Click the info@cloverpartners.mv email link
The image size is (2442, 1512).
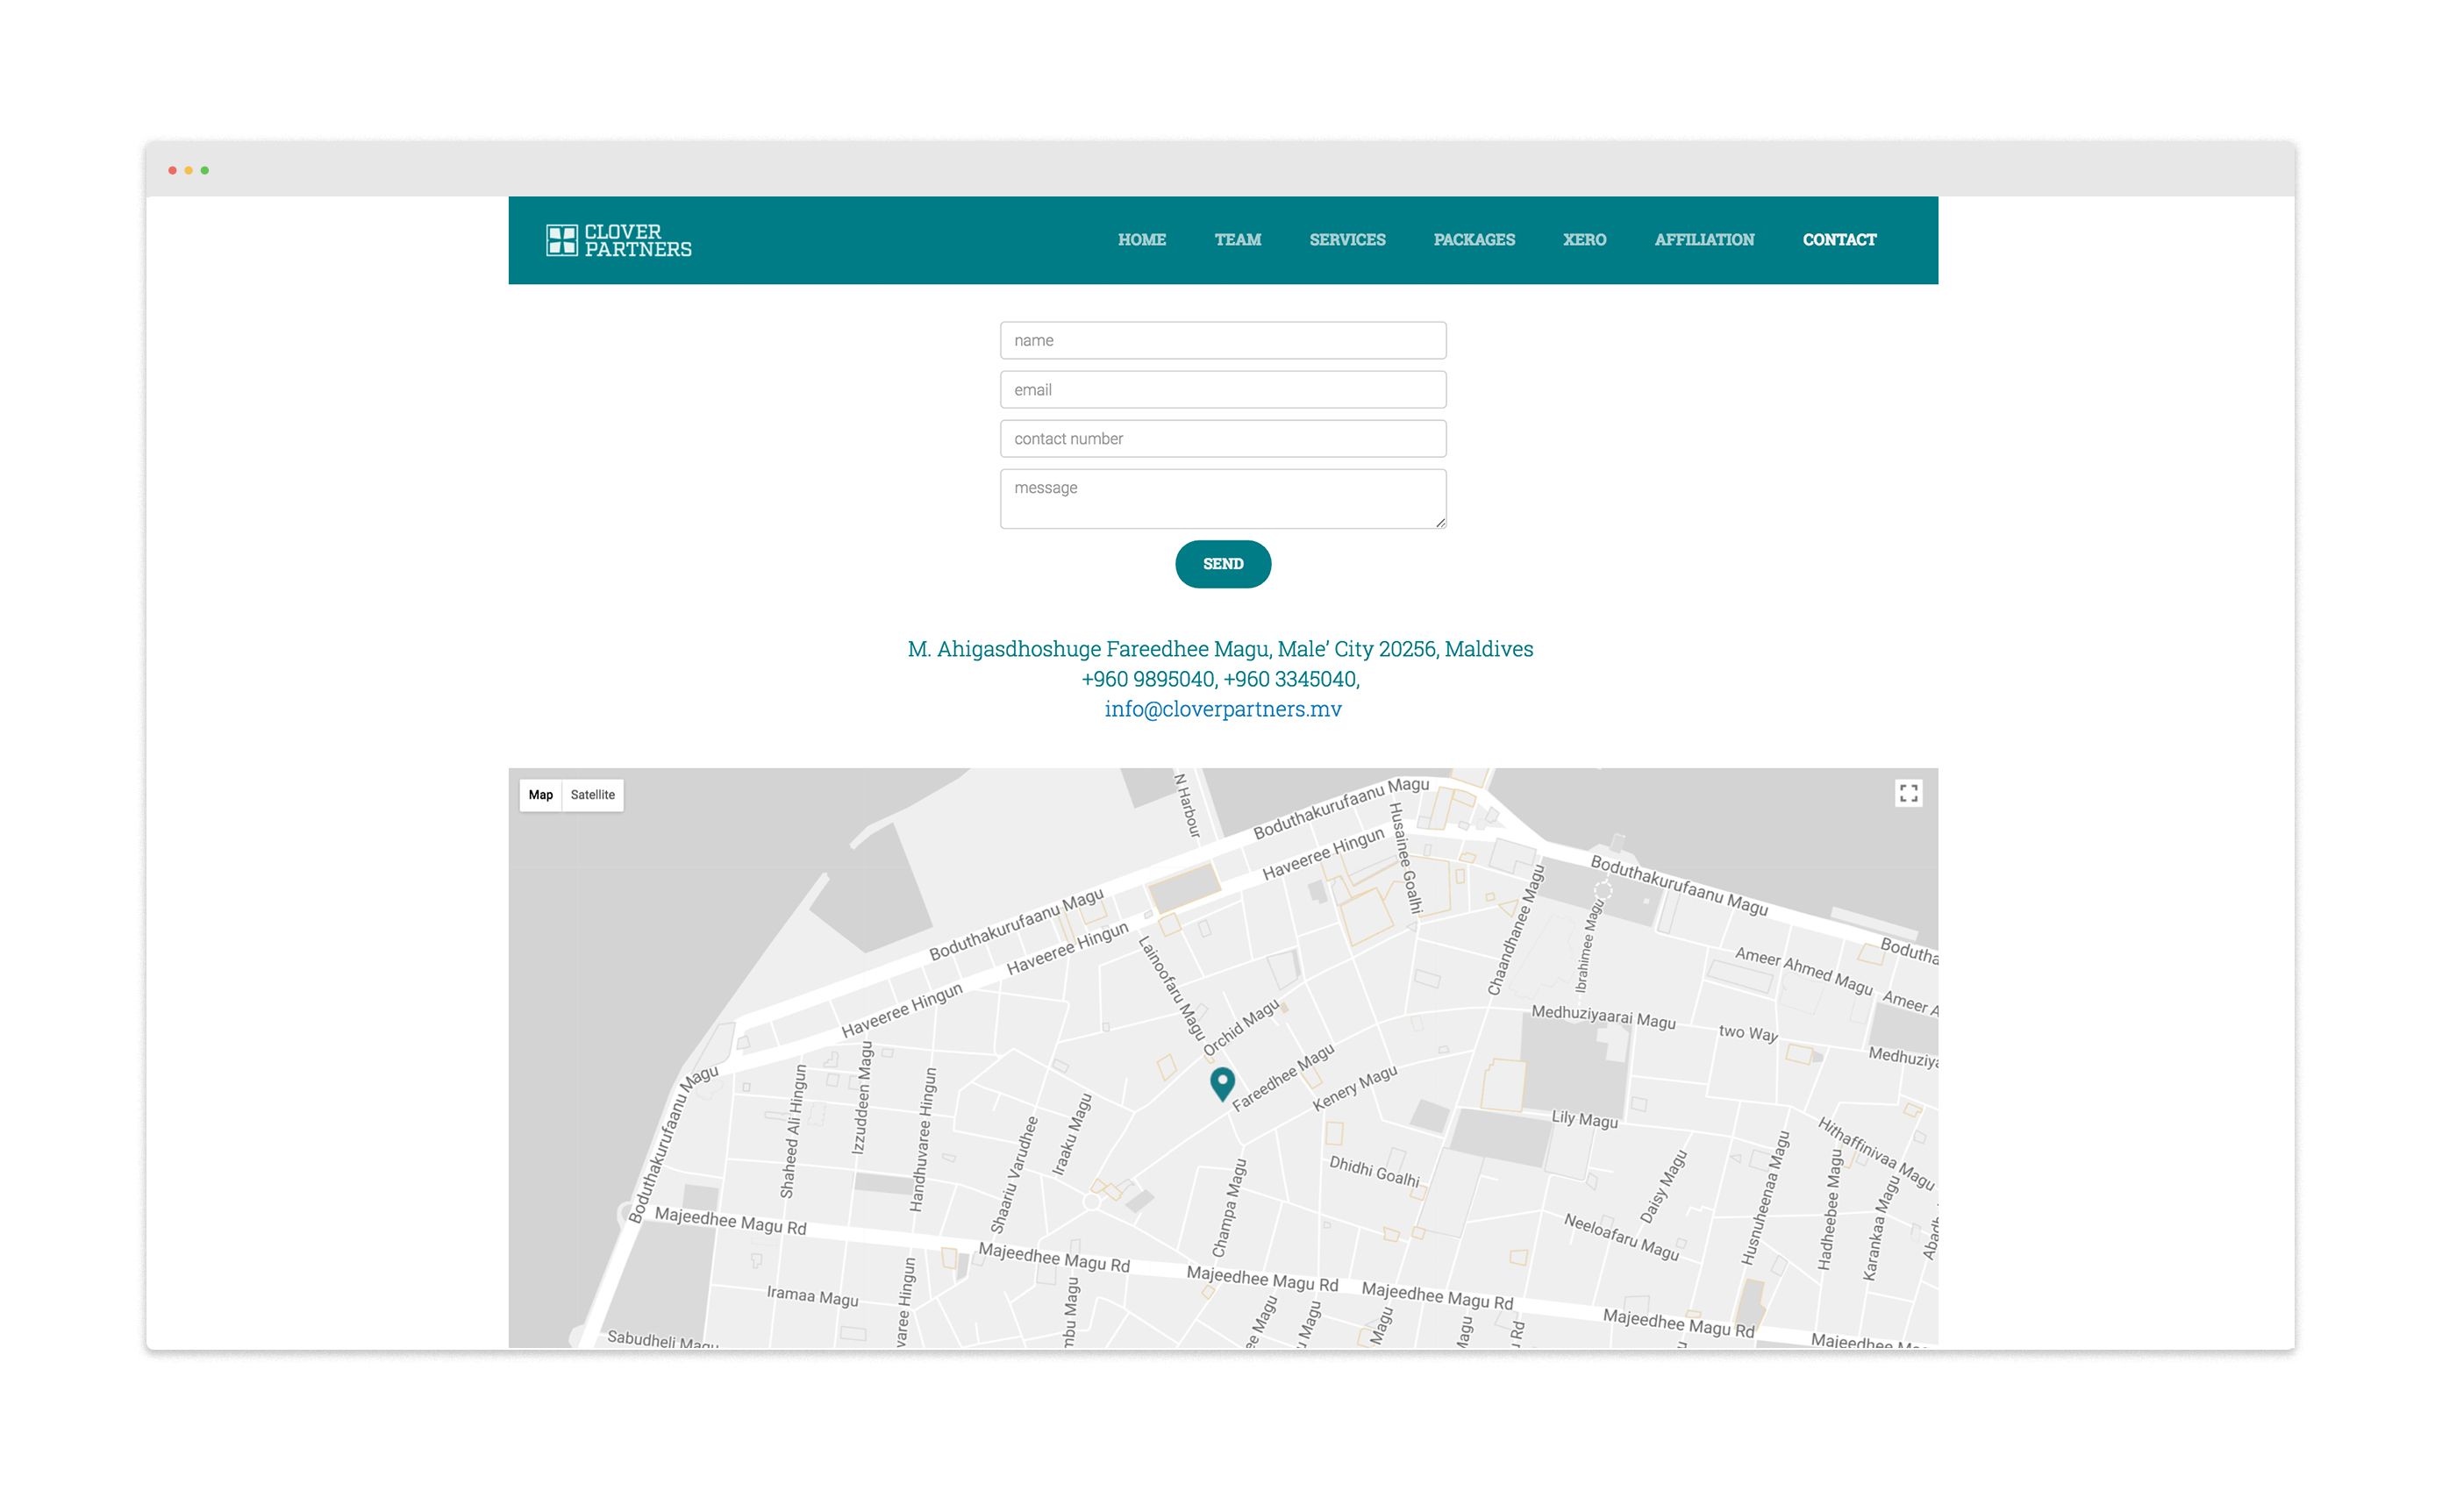pos(1222,709)
